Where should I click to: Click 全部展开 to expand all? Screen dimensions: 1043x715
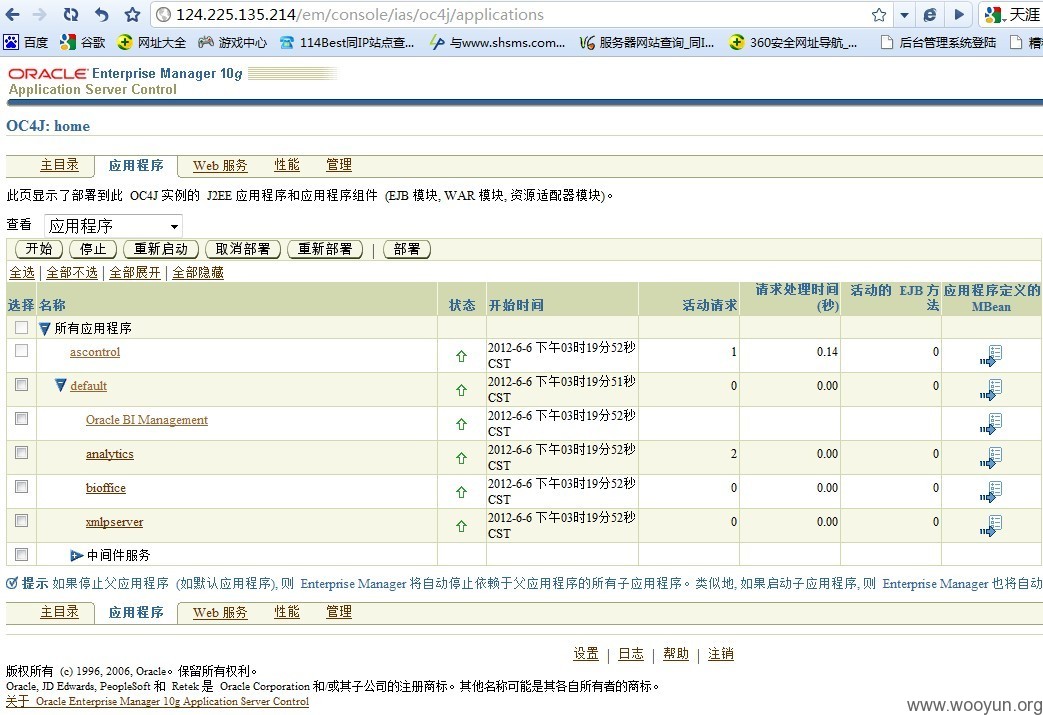(x=135, y=273)
